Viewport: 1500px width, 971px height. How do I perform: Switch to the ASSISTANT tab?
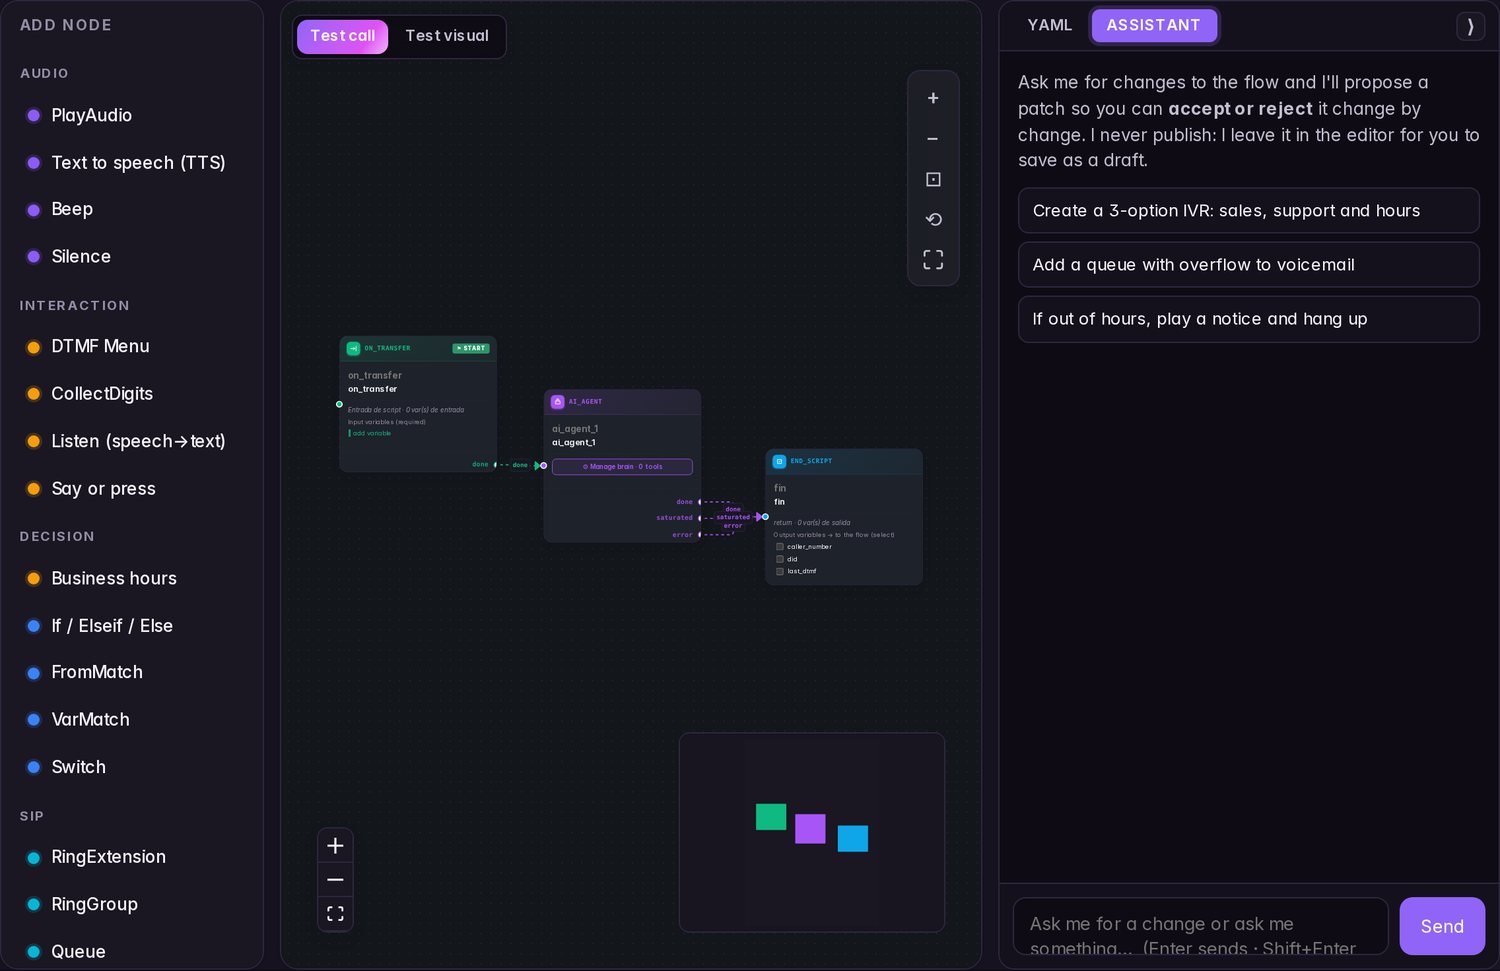pos(1154,25)
